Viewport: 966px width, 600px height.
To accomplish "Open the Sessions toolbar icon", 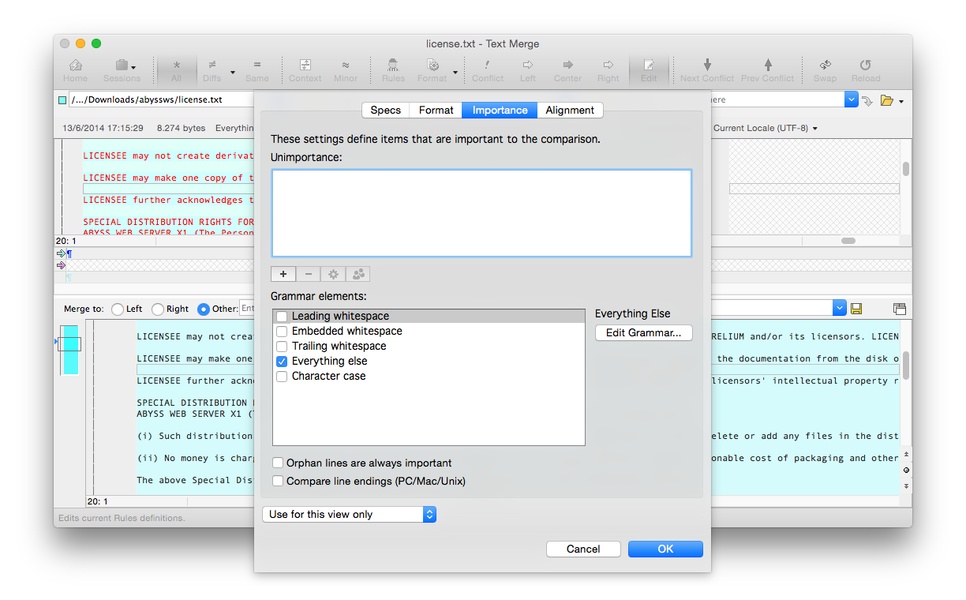I will (x=122, y=69).
